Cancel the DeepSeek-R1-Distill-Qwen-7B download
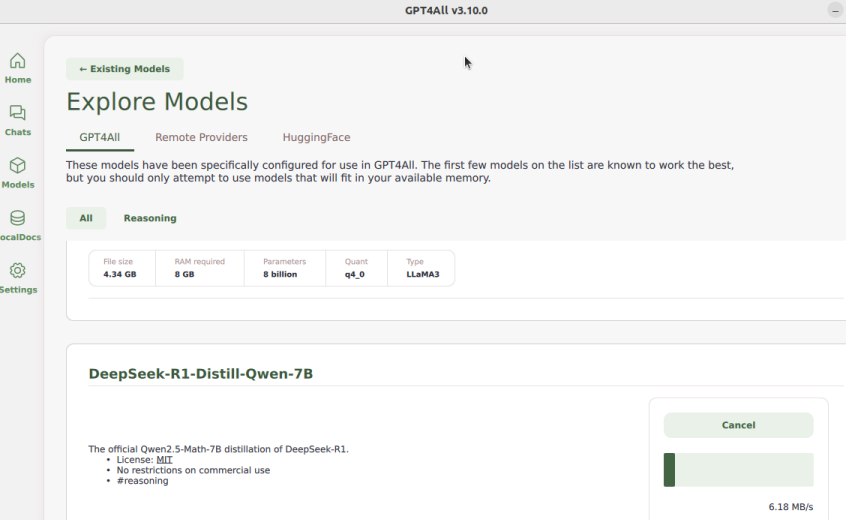Viewport: 846px width, 520px height. pos(738,425)
